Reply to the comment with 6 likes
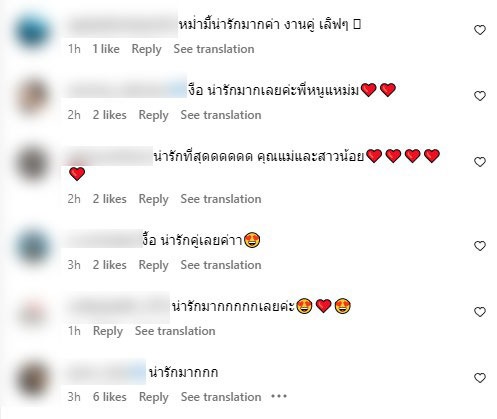 (154, 397)
